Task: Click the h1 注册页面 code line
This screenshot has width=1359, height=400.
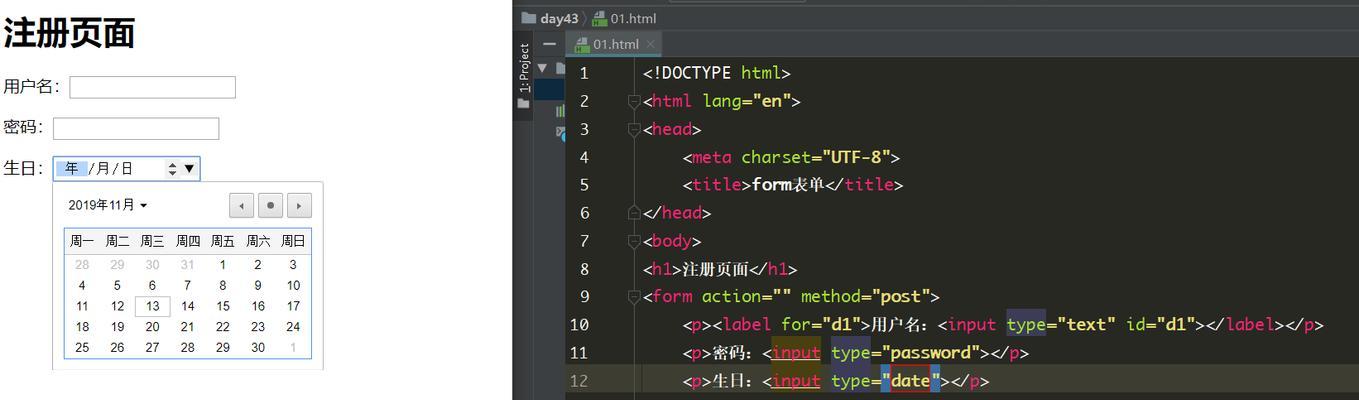Action: pyautogui.click(x=720, y=269)
